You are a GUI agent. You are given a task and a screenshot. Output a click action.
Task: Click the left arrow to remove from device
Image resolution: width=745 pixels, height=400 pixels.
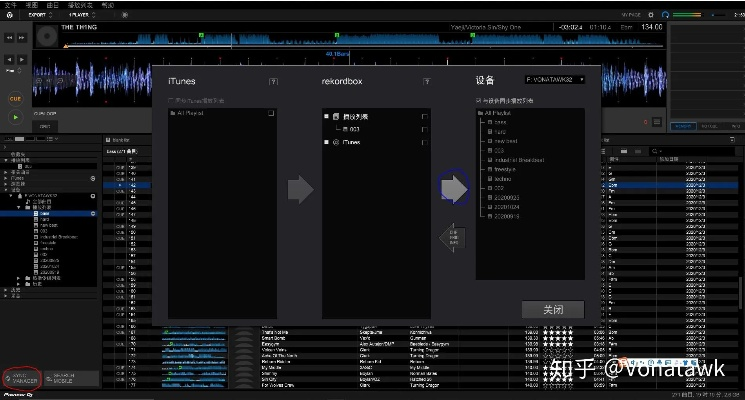[x=453, y=238]
